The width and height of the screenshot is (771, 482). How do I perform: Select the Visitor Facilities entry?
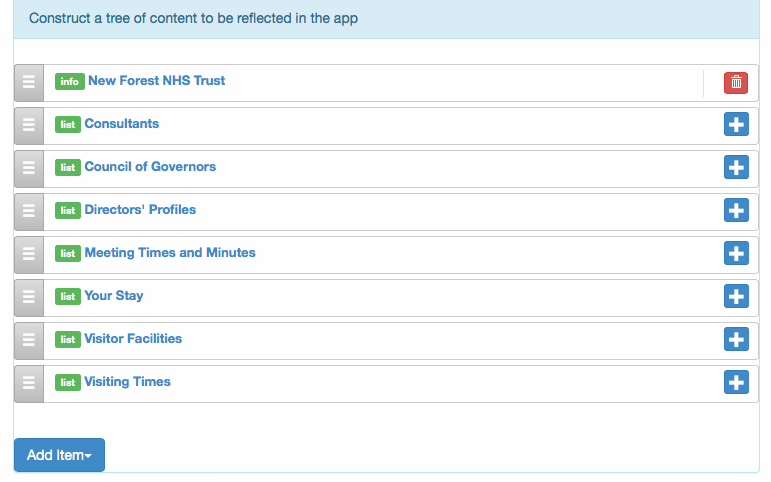[x=133, y=338]
